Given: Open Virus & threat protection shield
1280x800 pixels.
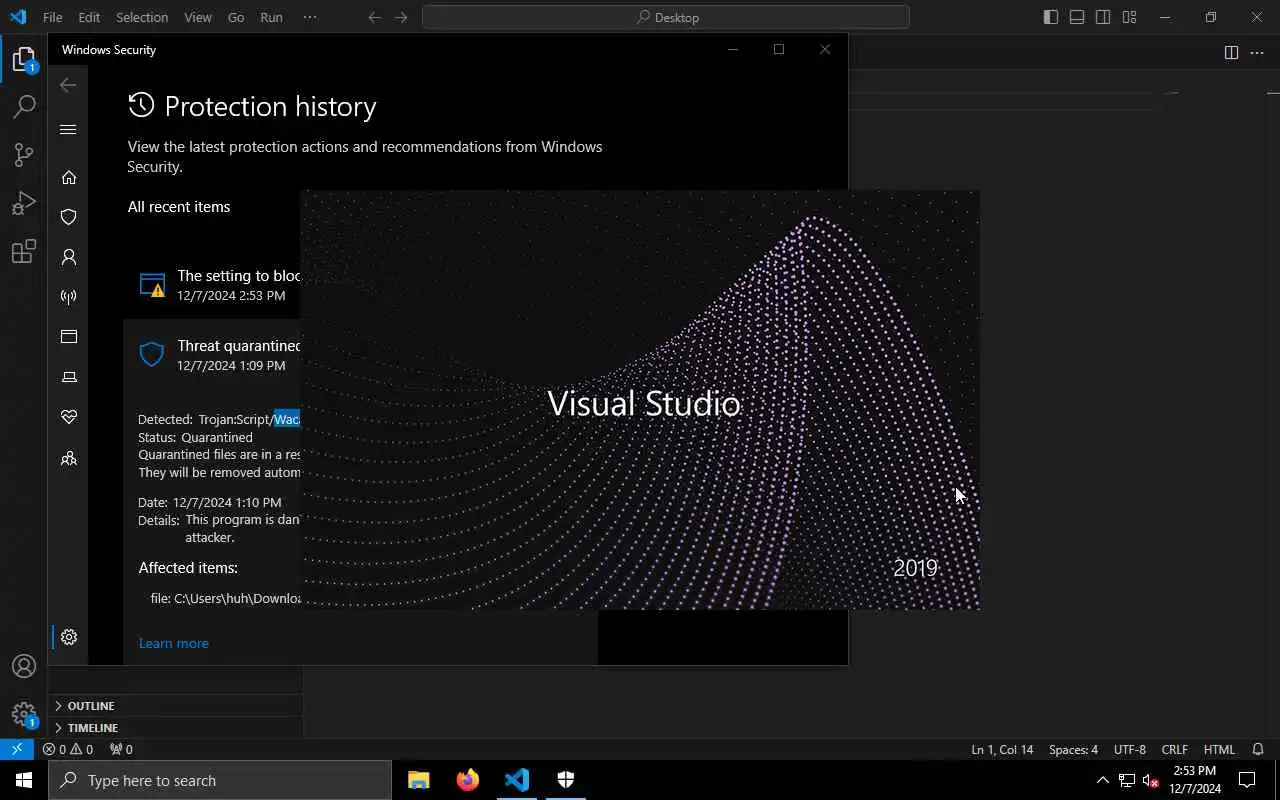Looking at the screenshot, I should (69, 217).
